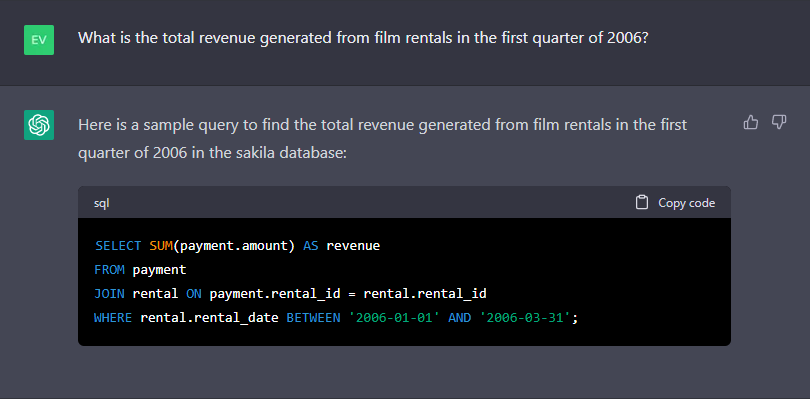Click the revenue alias in the first code line
The width and height of the screenshot is (810, 399).
(x=353, y=245)
